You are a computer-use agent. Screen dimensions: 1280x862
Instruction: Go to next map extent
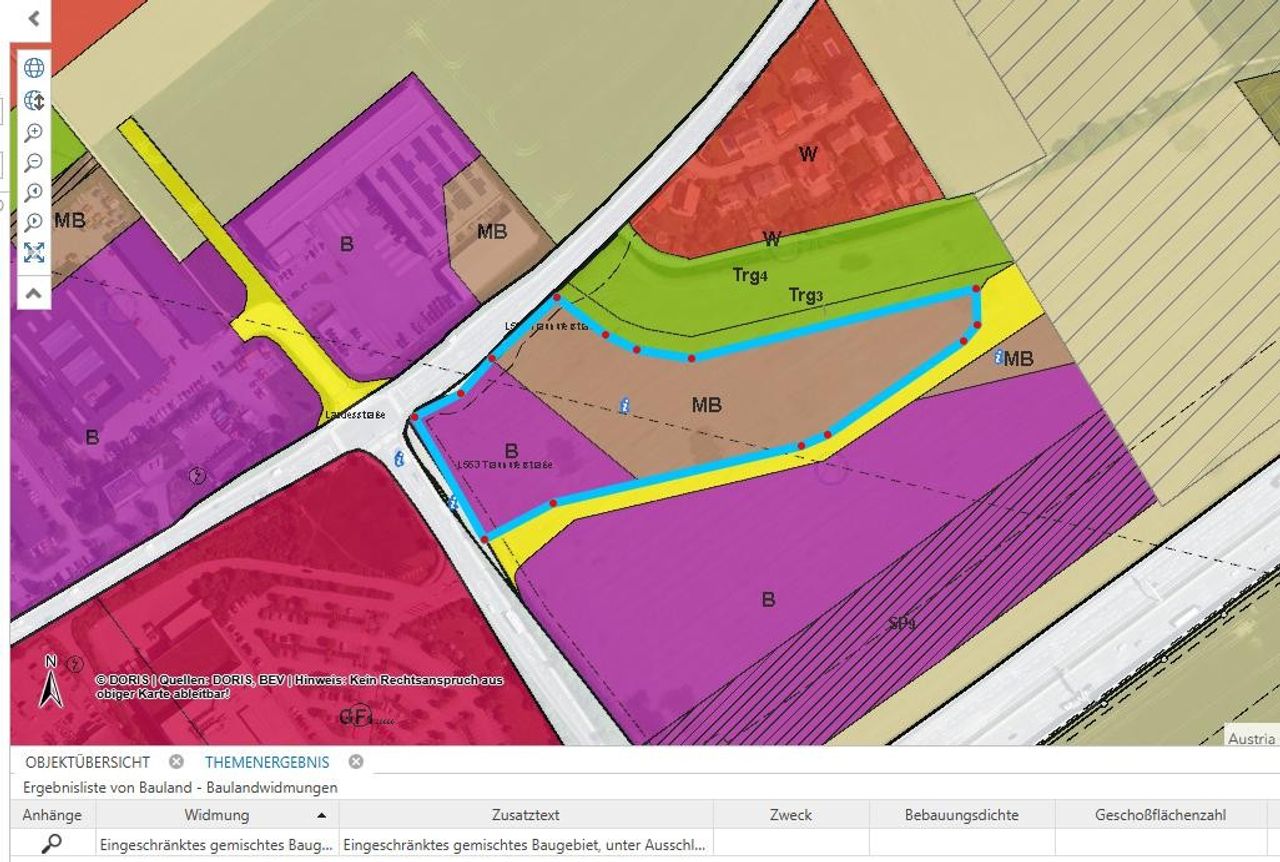coord(34,222)
